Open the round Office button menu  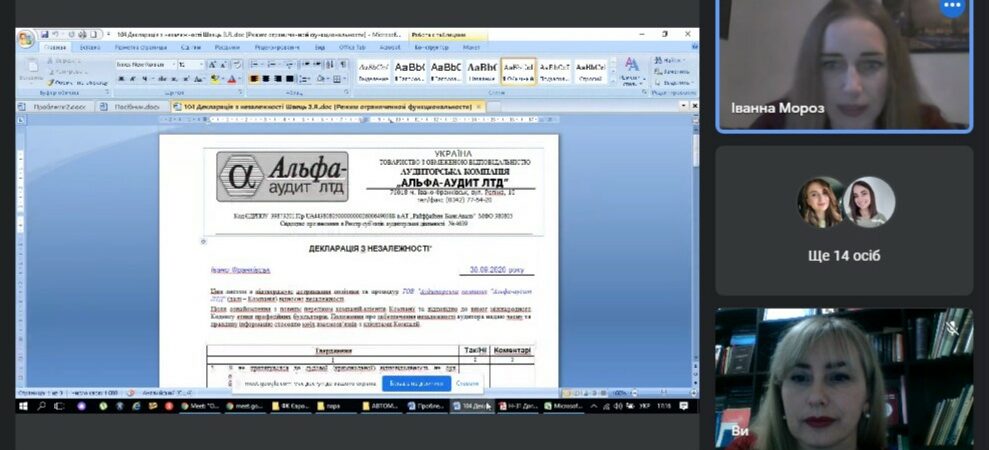point(25,38)
